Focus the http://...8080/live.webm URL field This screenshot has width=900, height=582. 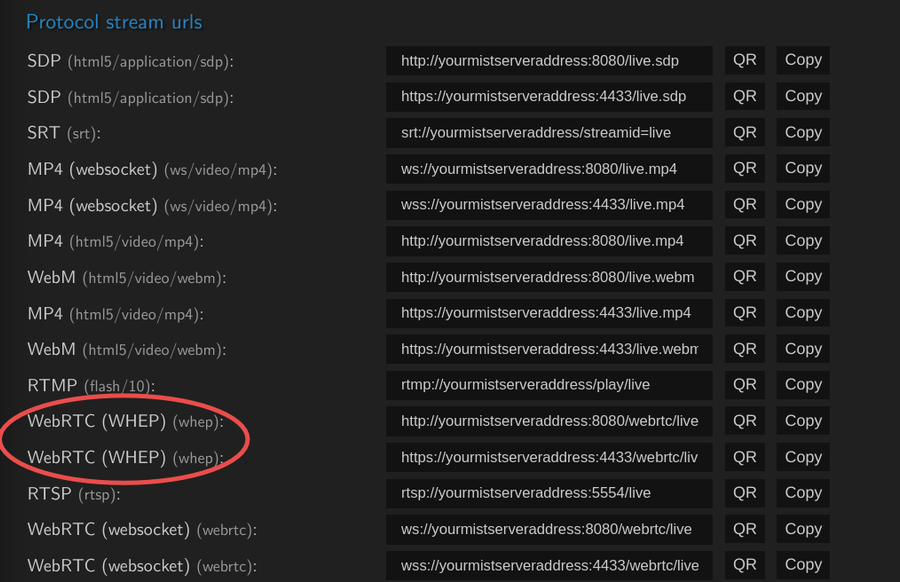[x=549, y=277]
